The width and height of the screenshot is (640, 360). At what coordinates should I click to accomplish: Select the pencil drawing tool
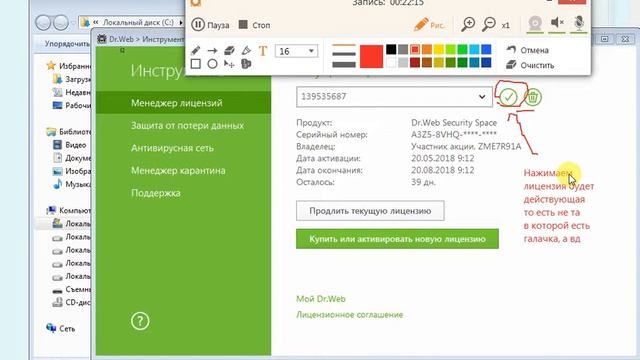point(196,51)
